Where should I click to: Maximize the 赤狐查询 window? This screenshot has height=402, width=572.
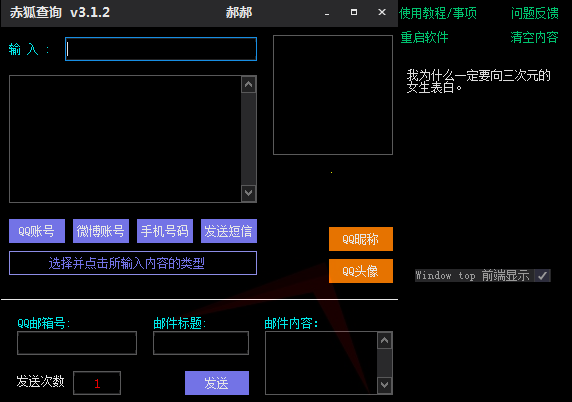pos(354,12)
